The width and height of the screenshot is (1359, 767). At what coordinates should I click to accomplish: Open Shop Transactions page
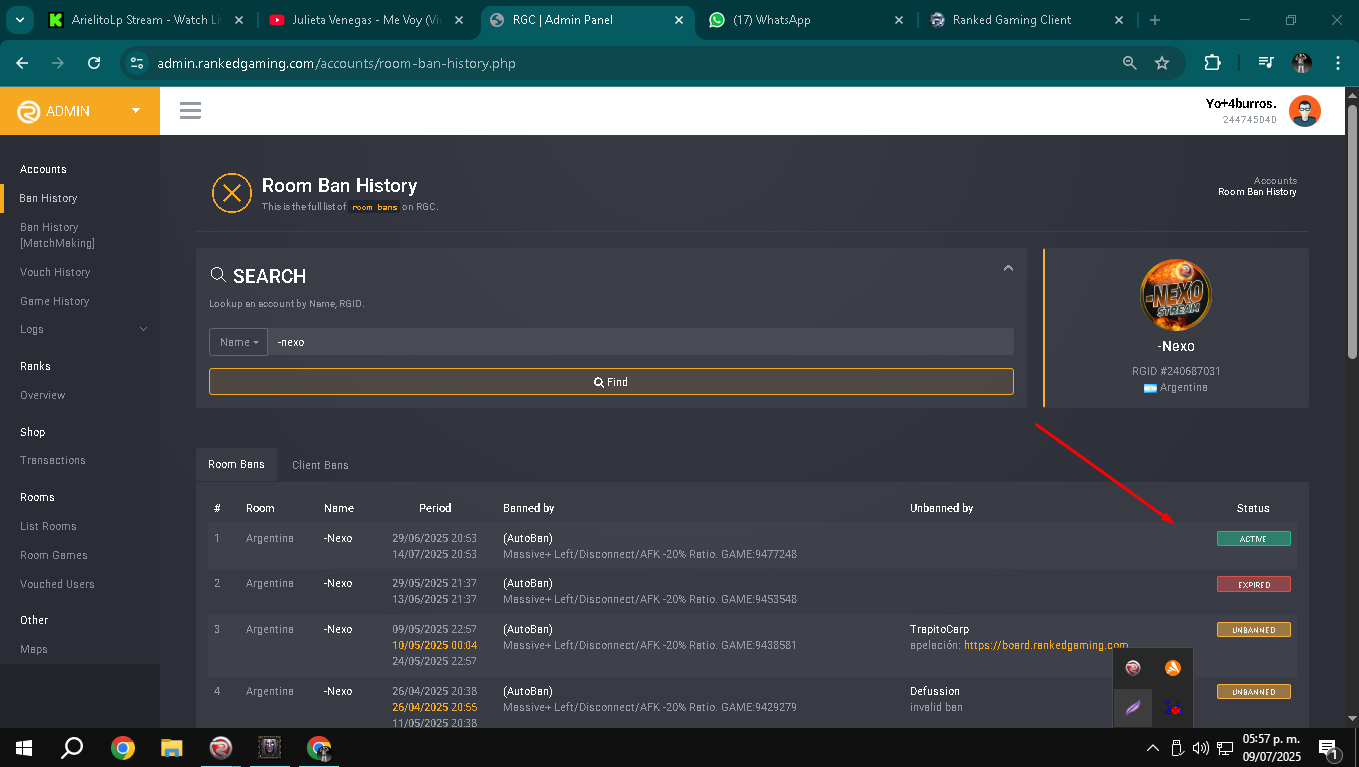(x=52, y=460)
